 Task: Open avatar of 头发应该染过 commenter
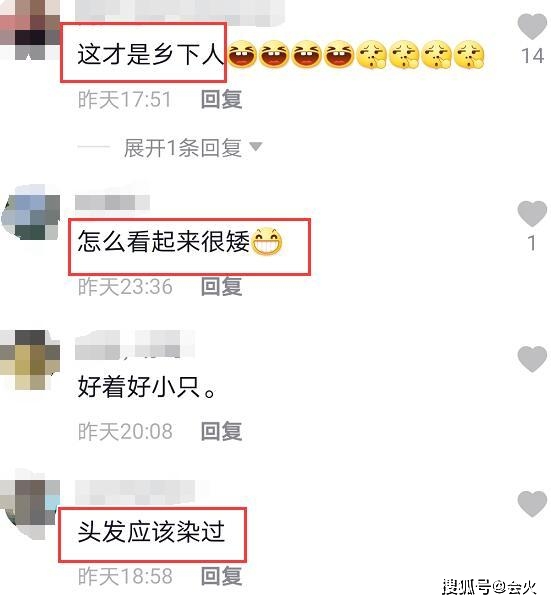[x=30, y=505]
